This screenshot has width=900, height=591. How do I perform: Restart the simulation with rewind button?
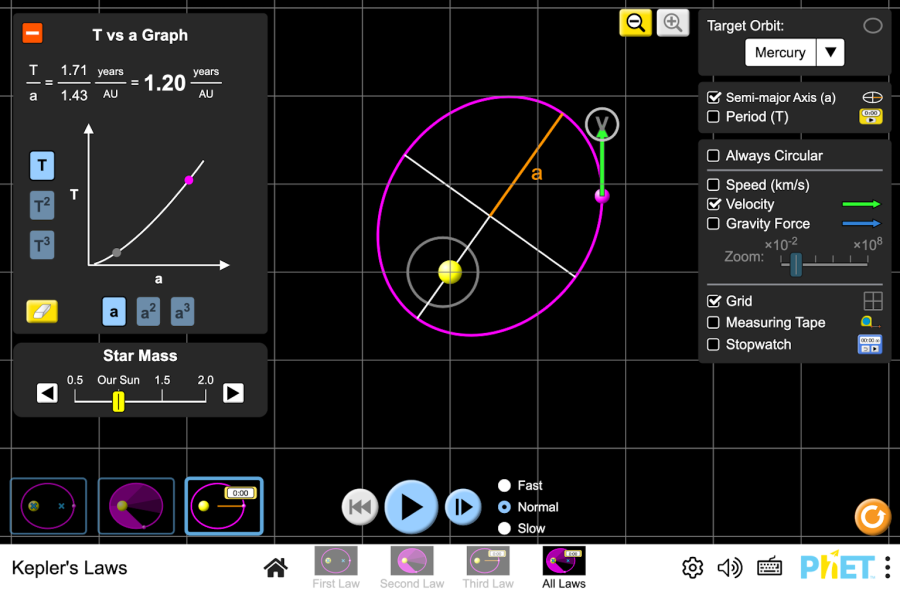360,507
